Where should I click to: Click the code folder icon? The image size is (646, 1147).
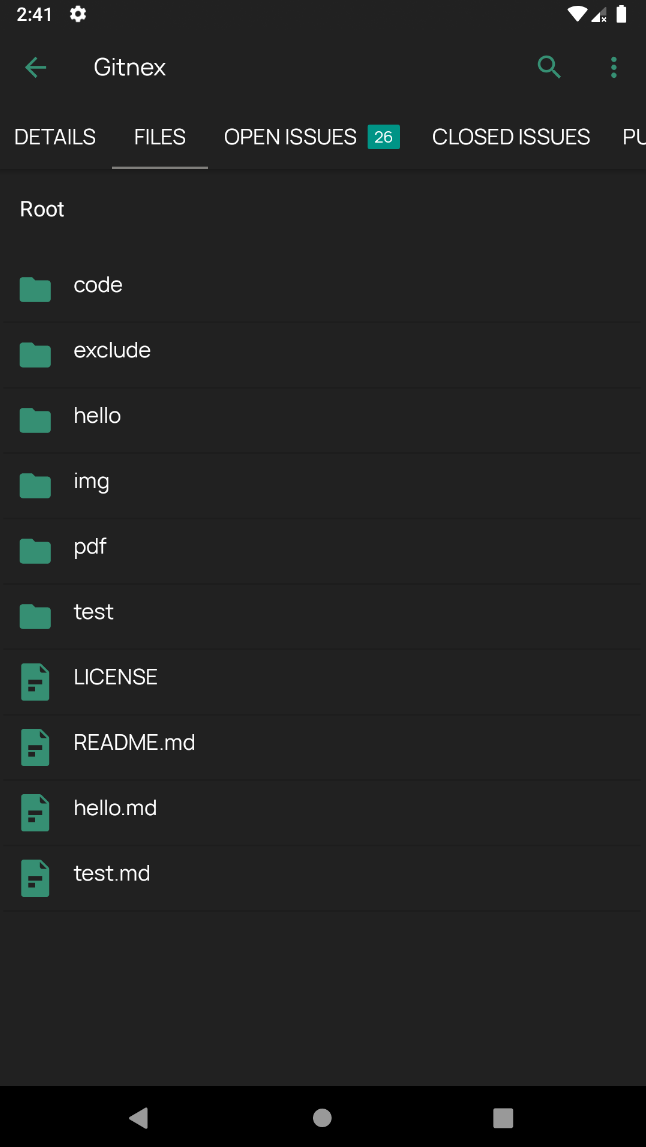coord(35,290)
